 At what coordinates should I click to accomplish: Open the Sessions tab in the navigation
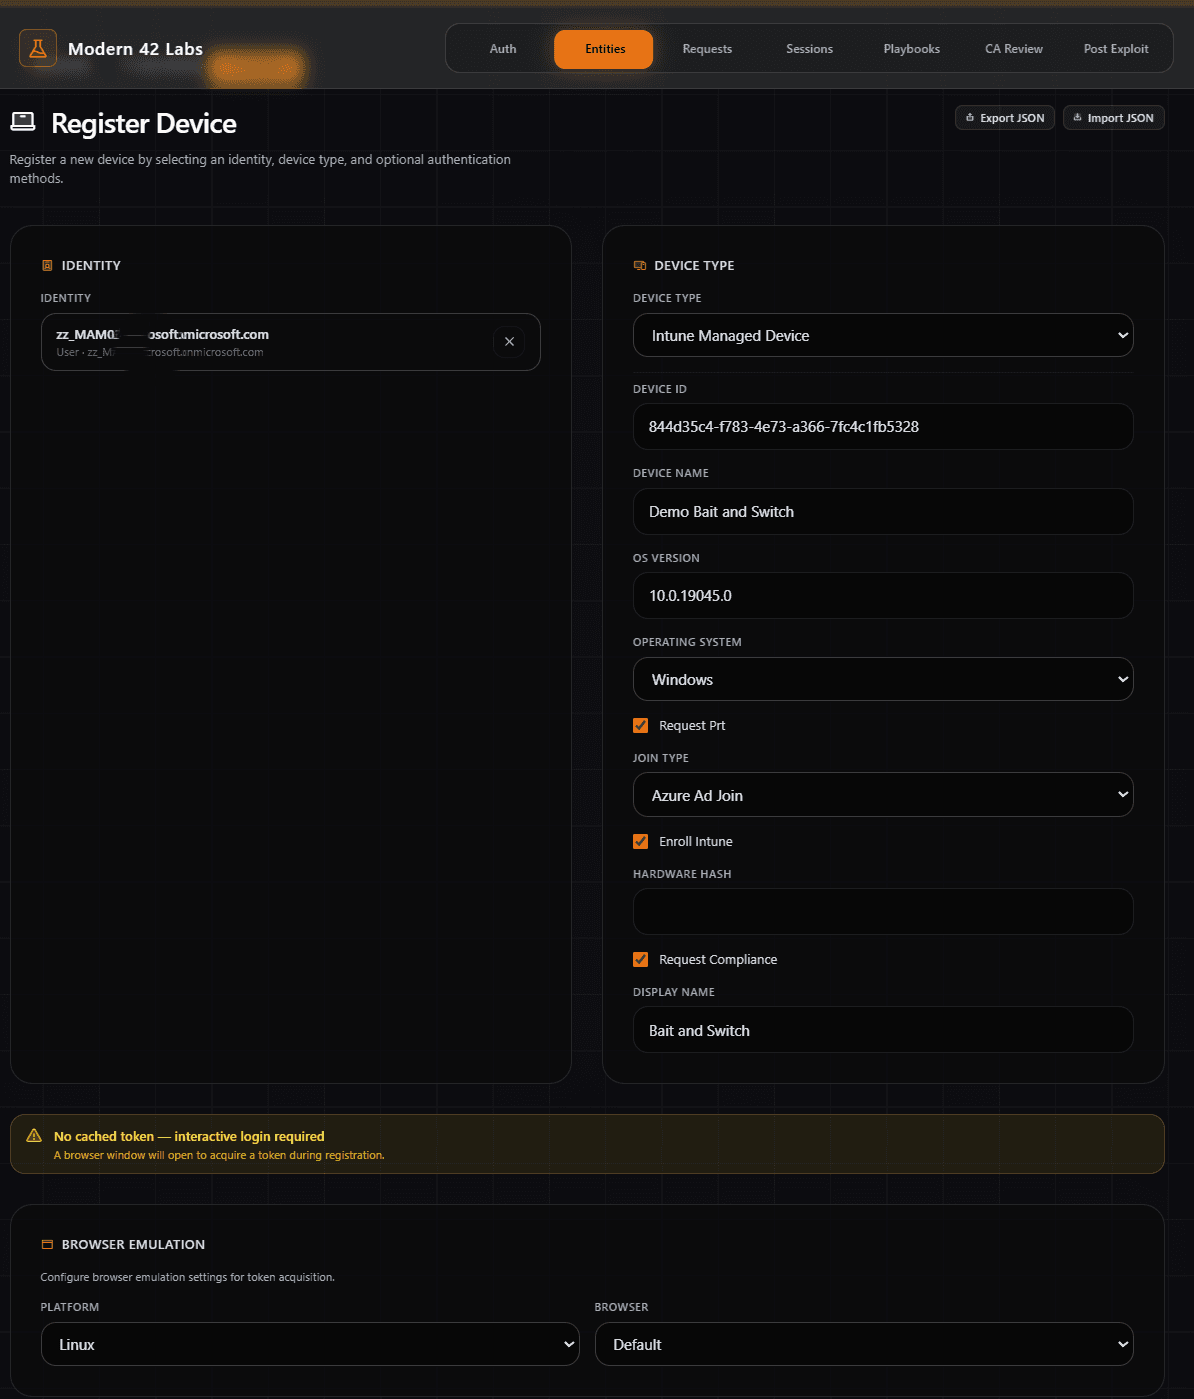(809, 48)
